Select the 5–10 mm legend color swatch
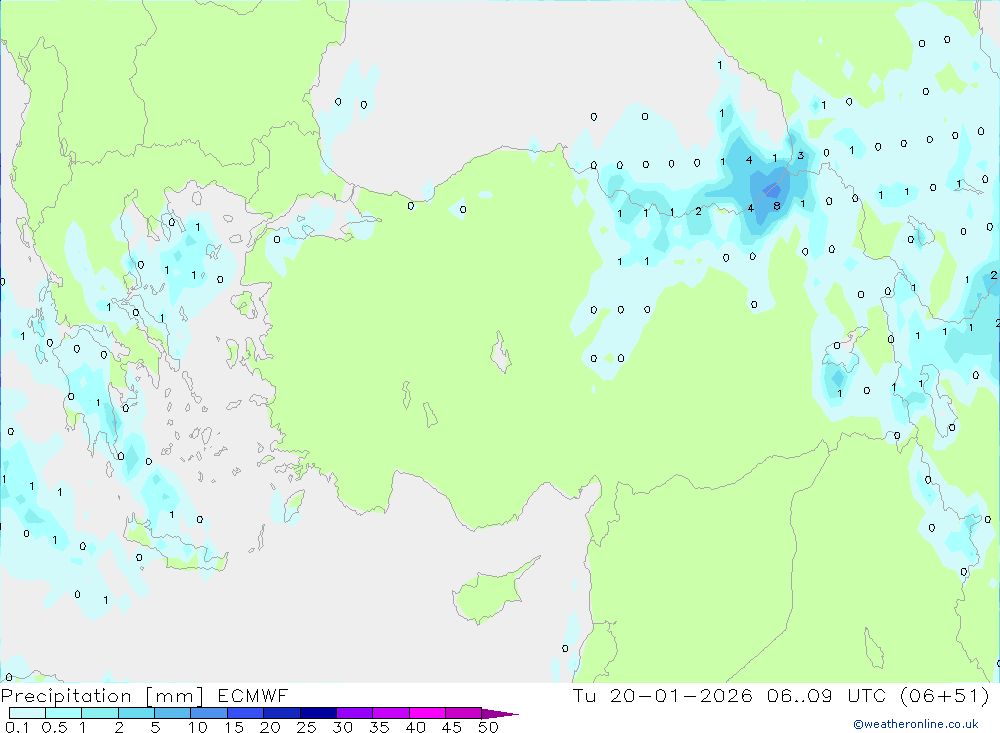 click(173, 713)
